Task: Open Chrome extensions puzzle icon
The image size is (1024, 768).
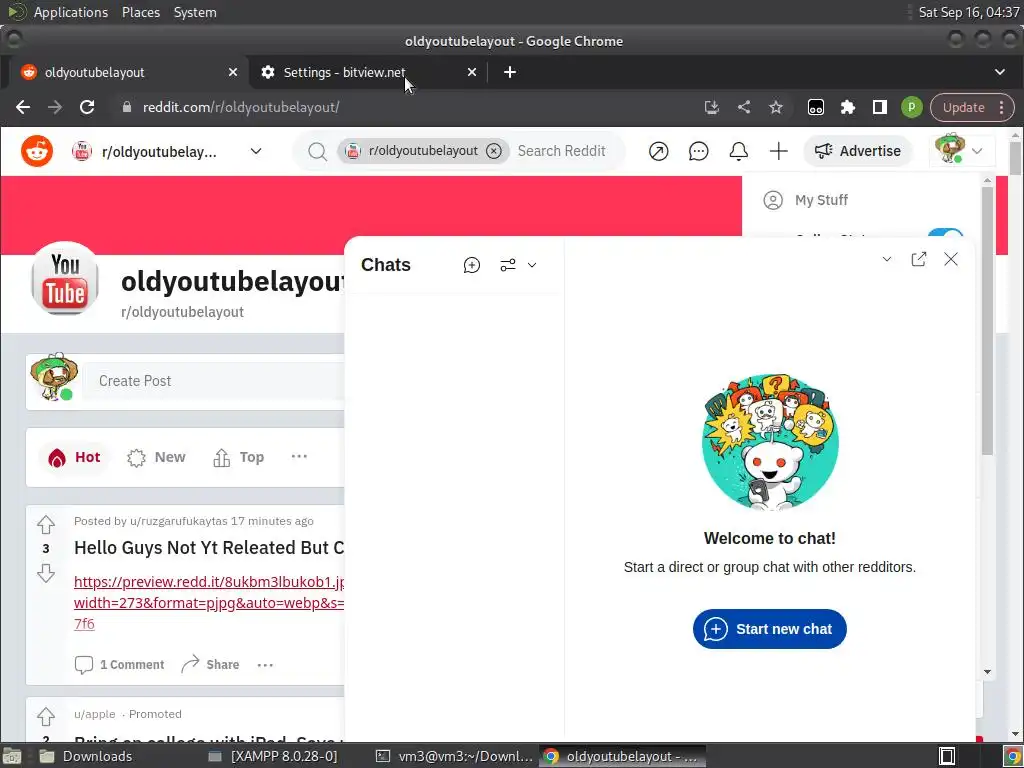Action: pos(848,107)
